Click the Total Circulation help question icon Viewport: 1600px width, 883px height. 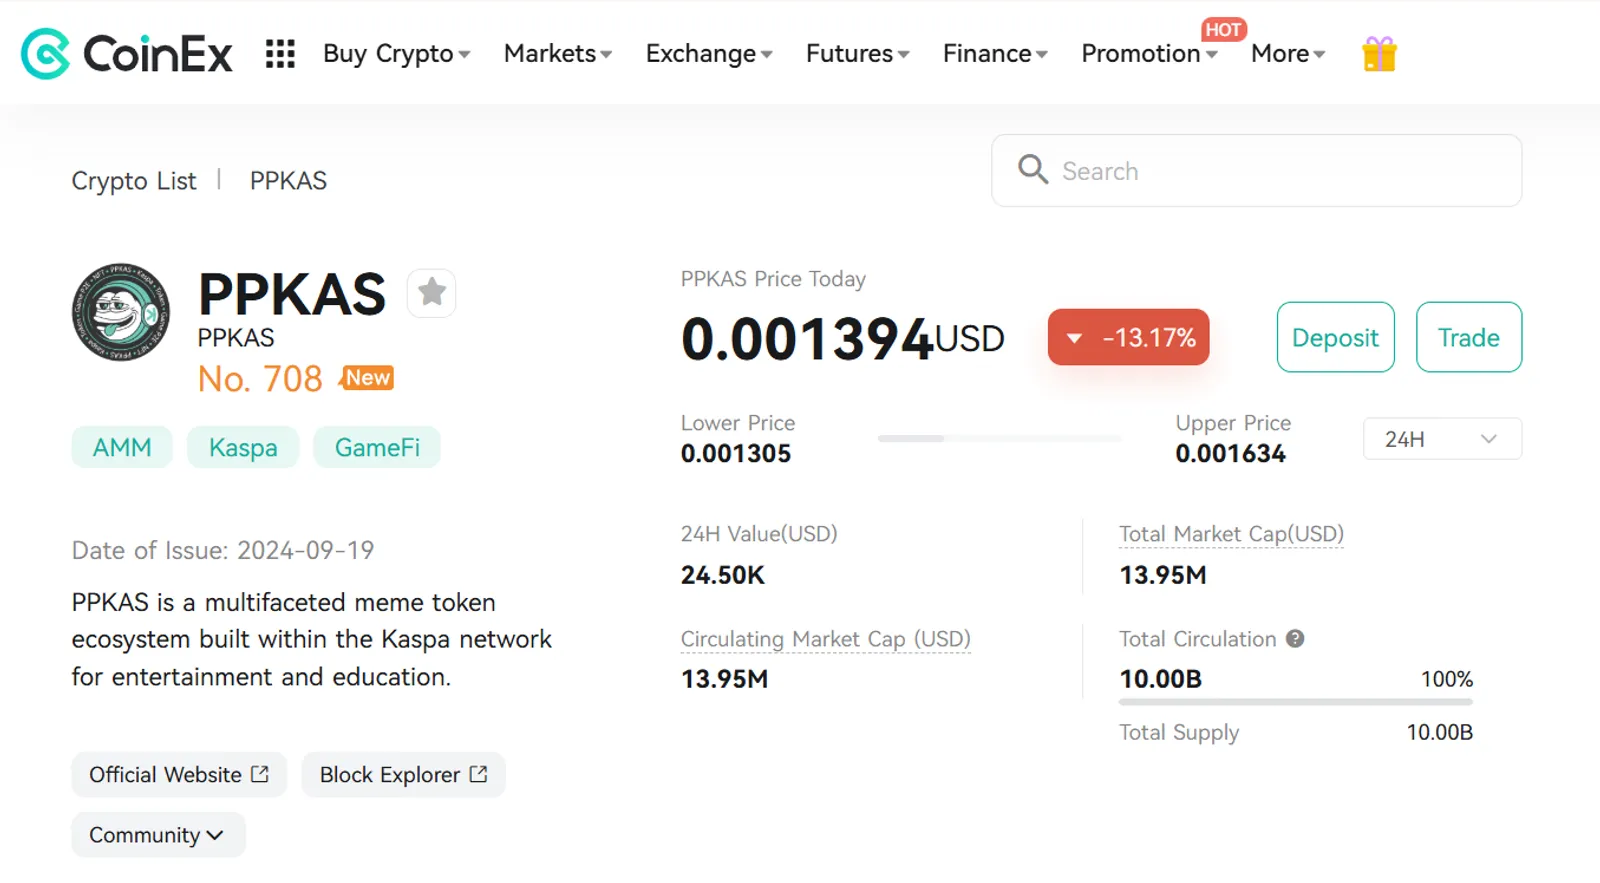[1295, 638]
